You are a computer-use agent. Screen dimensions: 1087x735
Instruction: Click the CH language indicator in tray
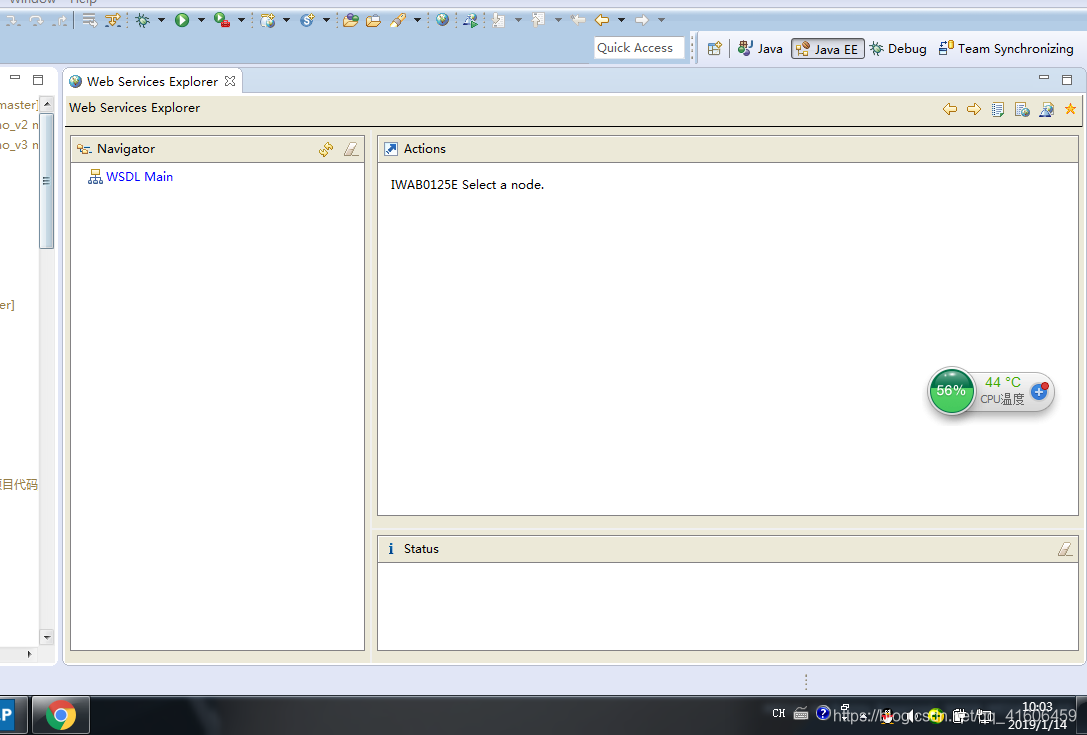tap(779, 714)
